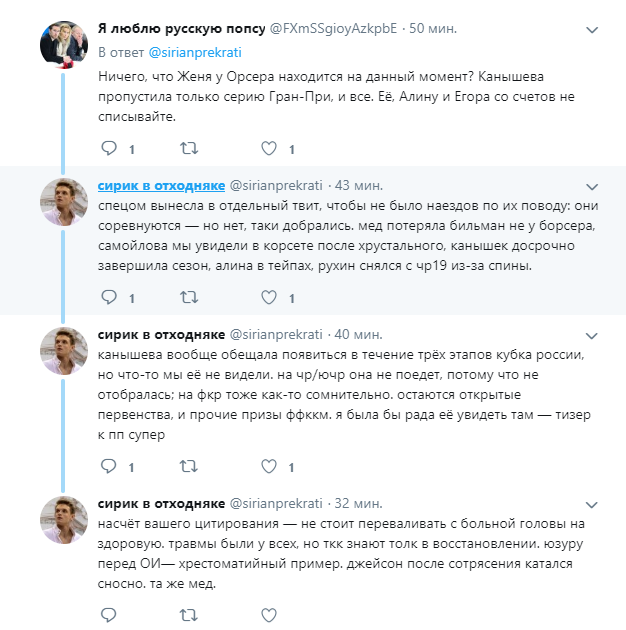Open the "43 мин." timestamp link
The image size is (626, 630).
pyautogui.click(x=361, y=184)
